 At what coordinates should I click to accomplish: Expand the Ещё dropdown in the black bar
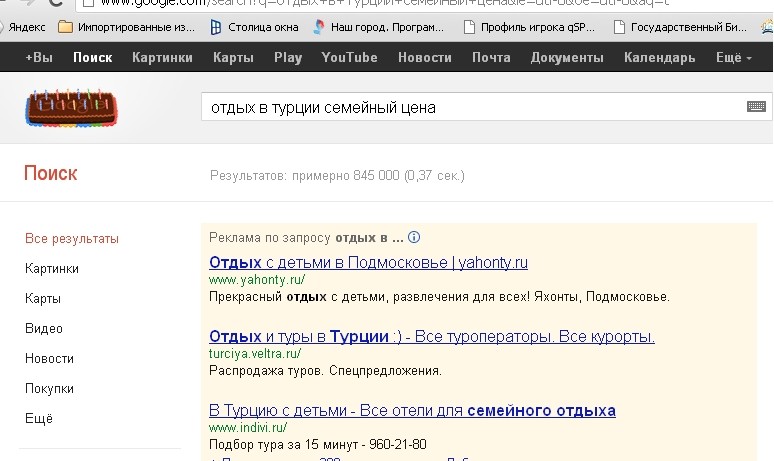pos(734,58)
